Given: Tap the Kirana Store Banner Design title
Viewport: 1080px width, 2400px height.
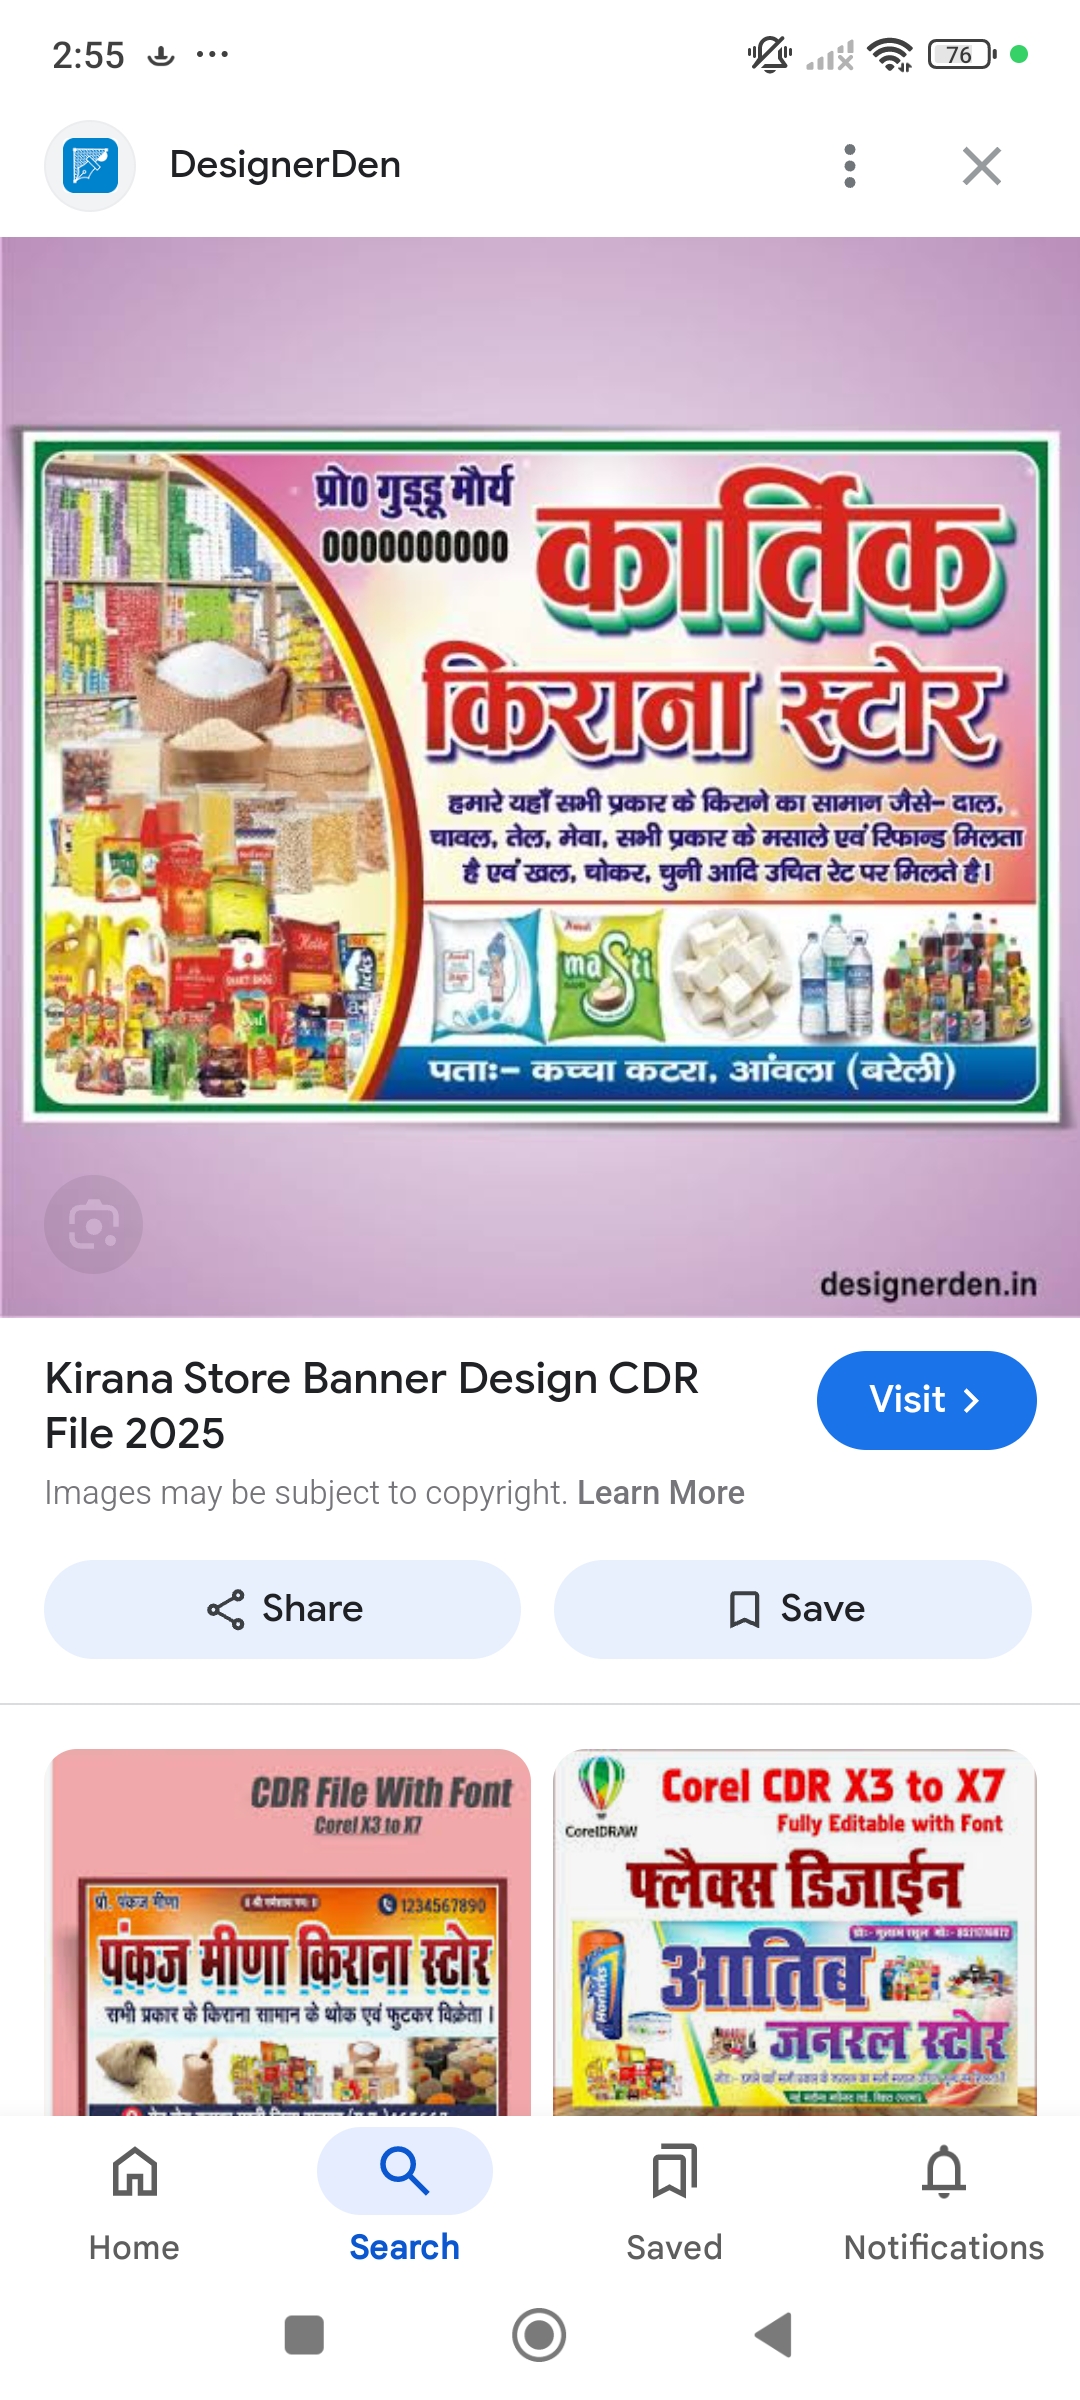Looking at the screenshot, I should tap(371, 1405).
